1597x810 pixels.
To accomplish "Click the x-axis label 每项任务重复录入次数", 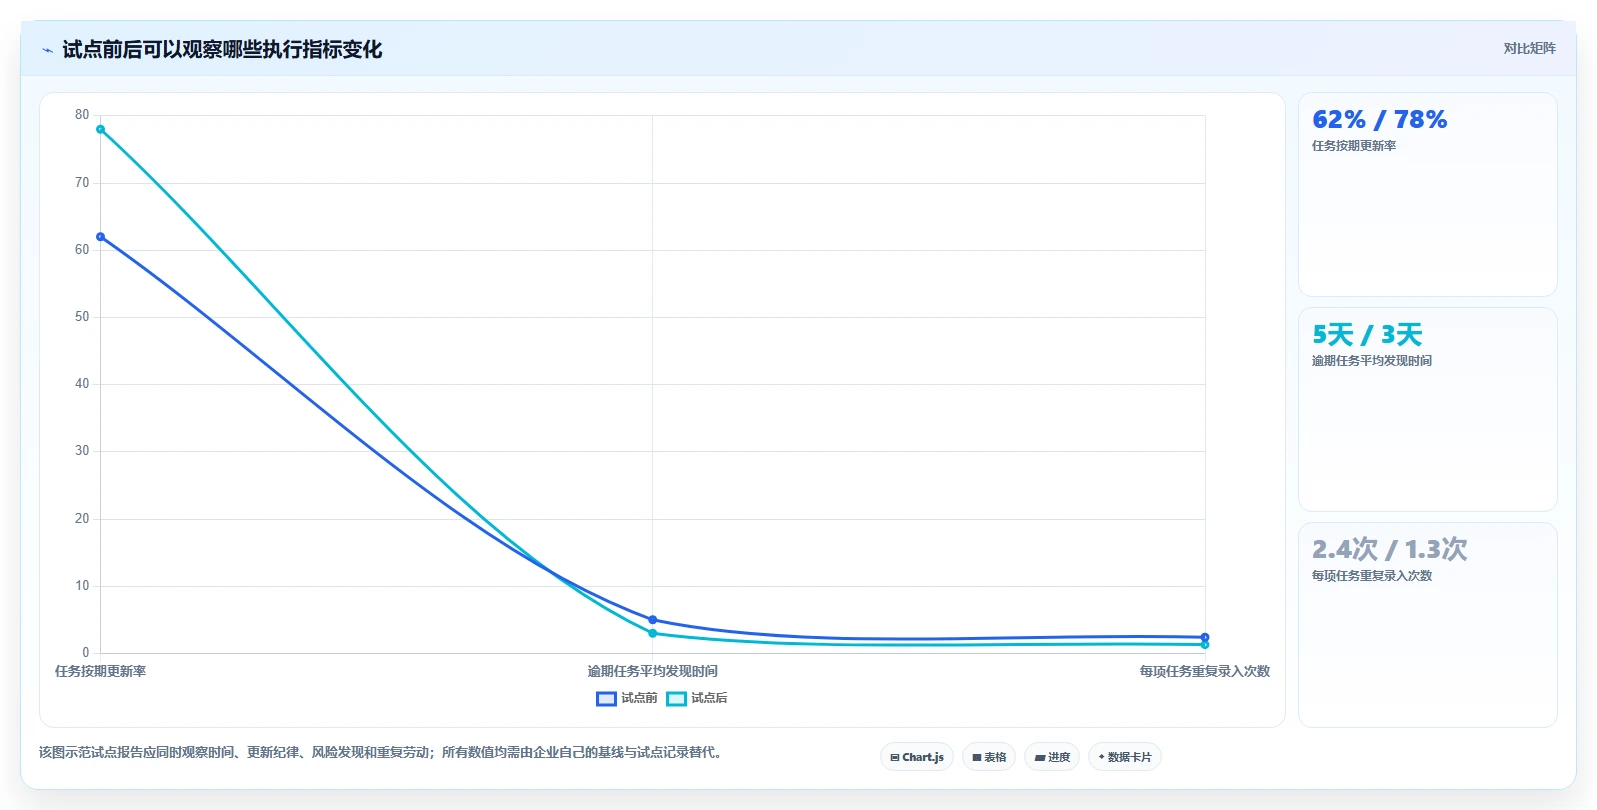I will coord(1205,671).
